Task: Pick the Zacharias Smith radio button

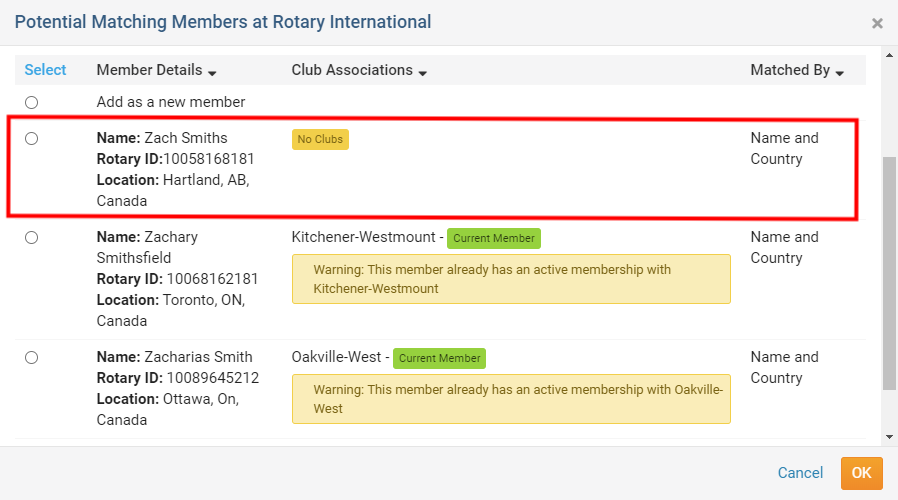Action: [32, 357]
